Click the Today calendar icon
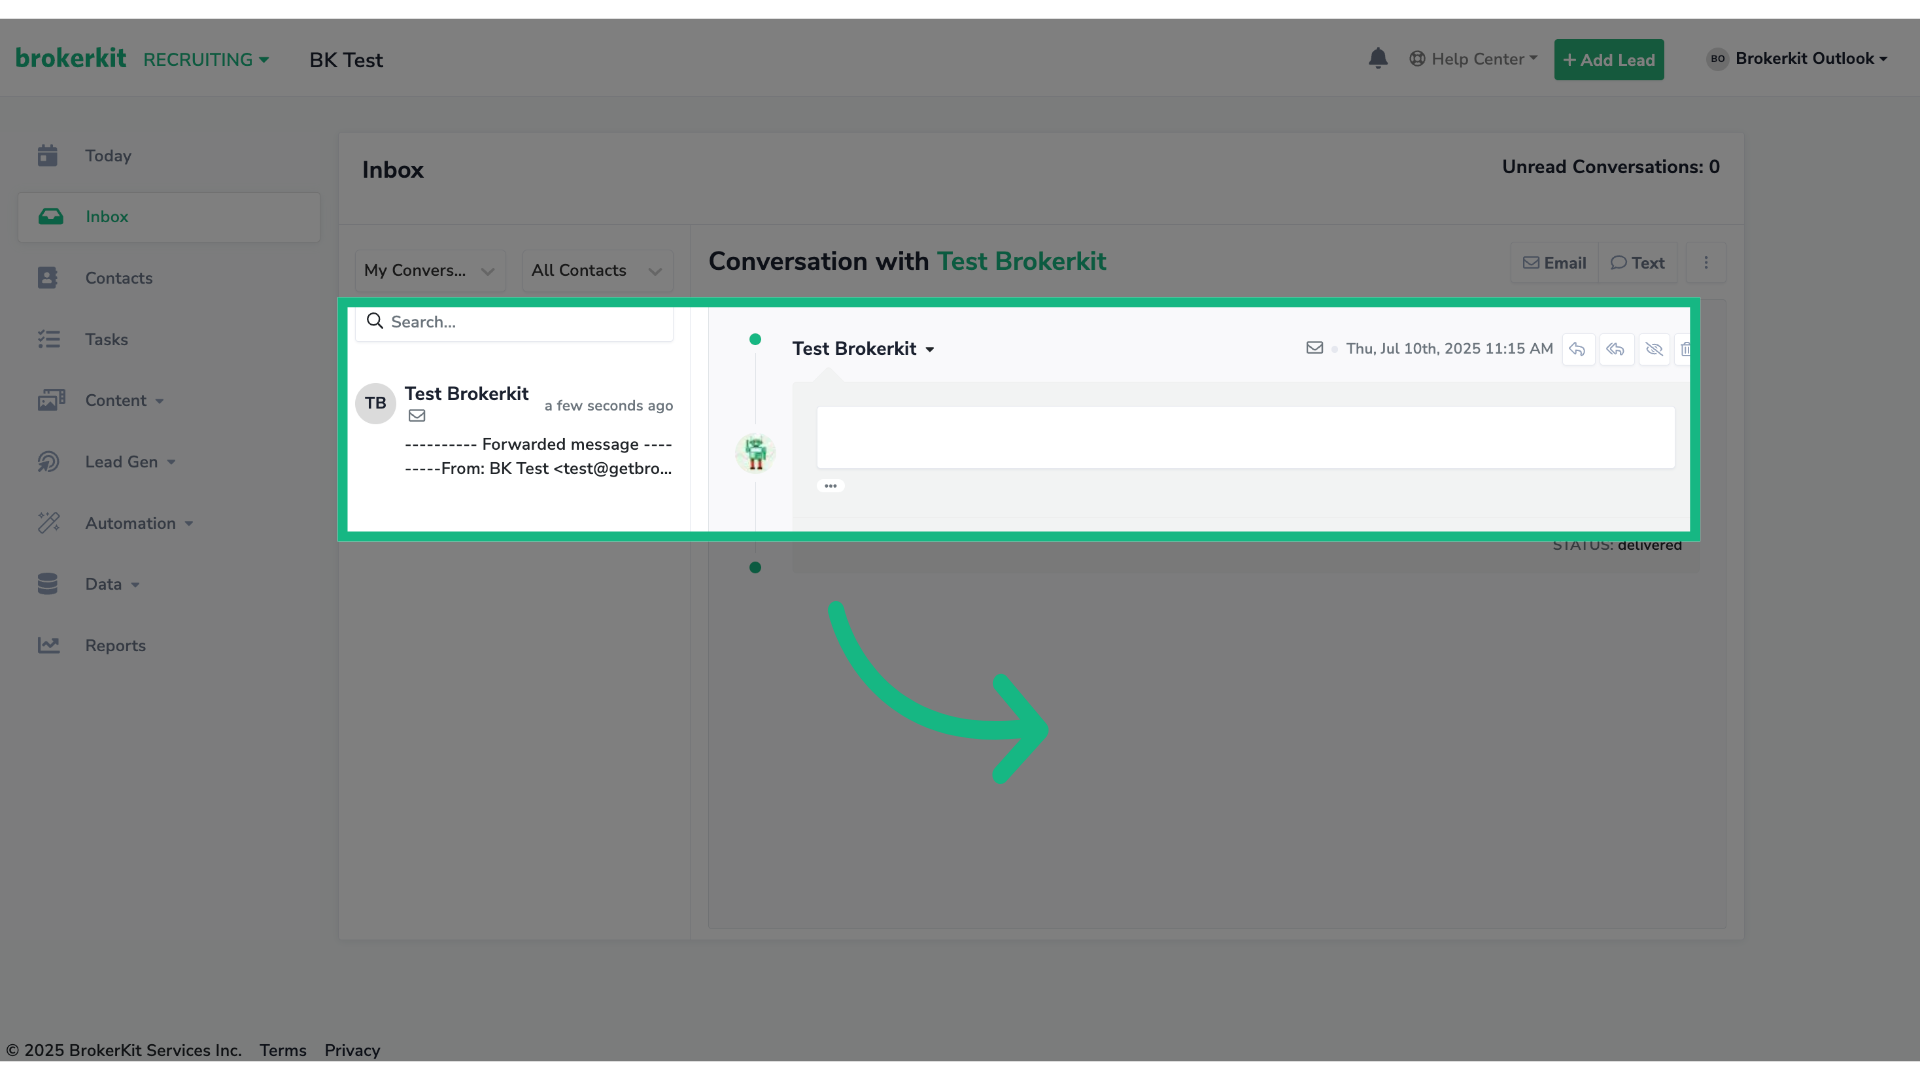This screenshot has height=1080, width=1920. click(x=48, y=156)
